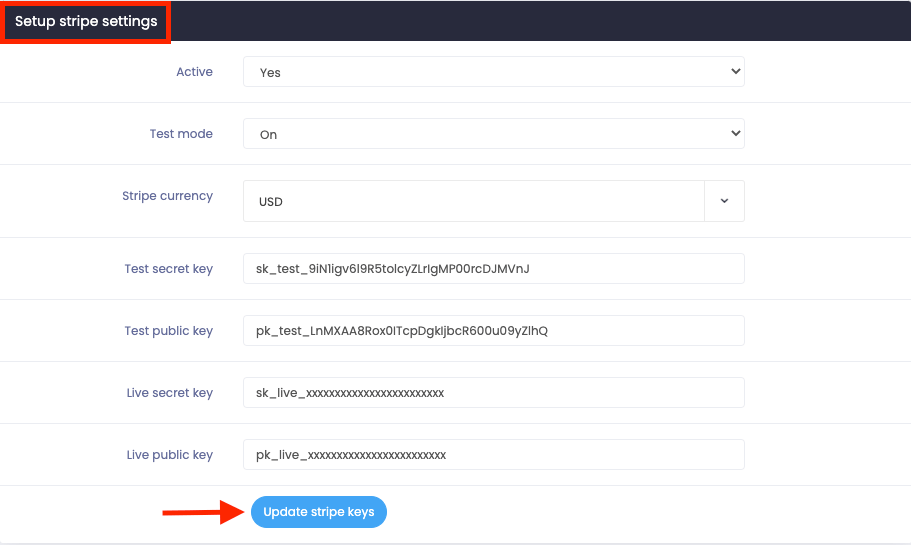Click the Test public key label
The width and height of the screenshot is (911, 545).
coord(168,331)
